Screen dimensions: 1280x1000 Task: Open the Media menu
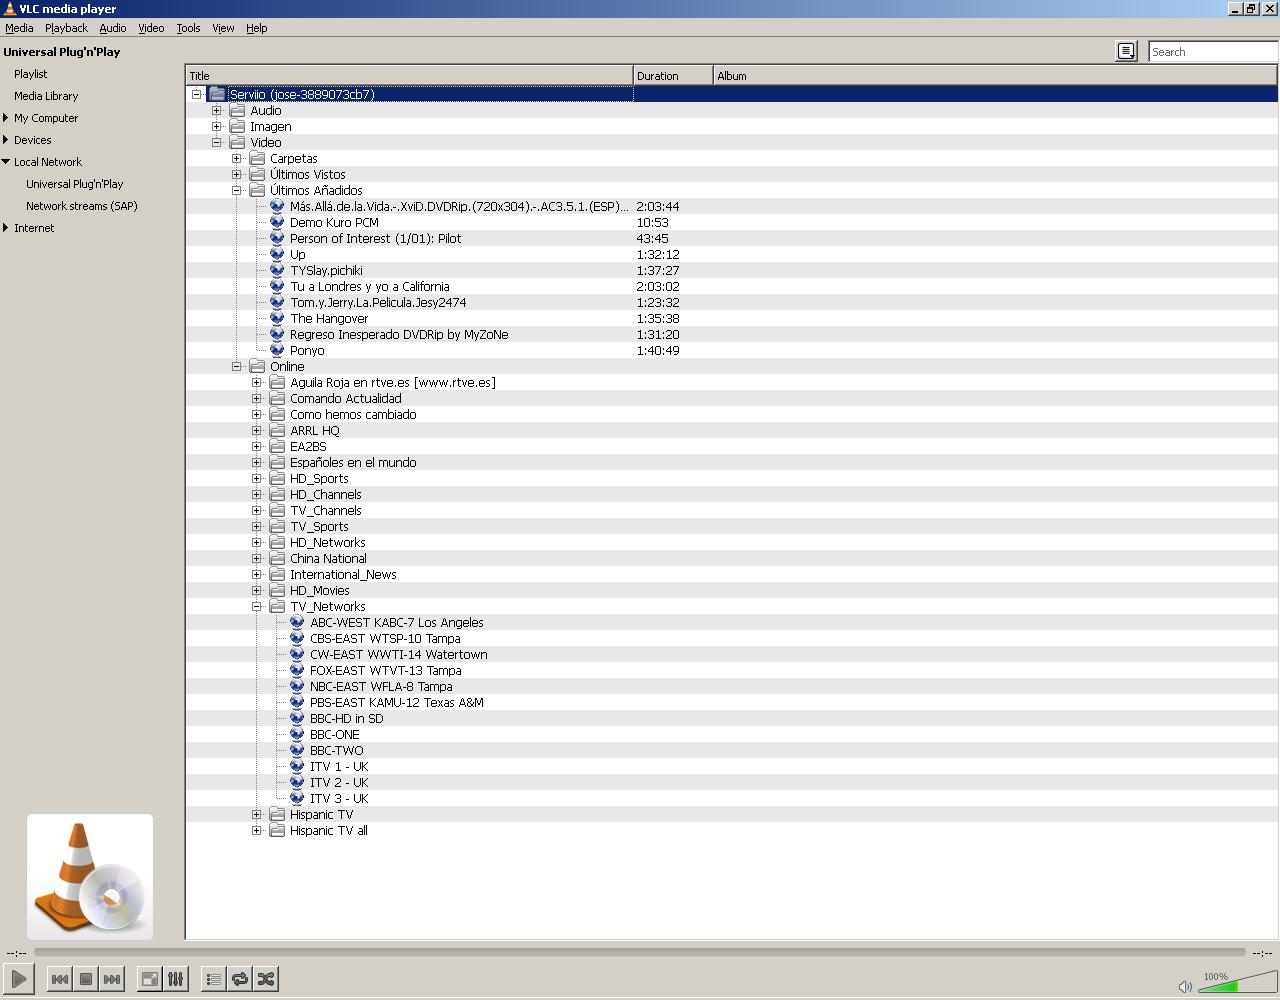(19, 28)
